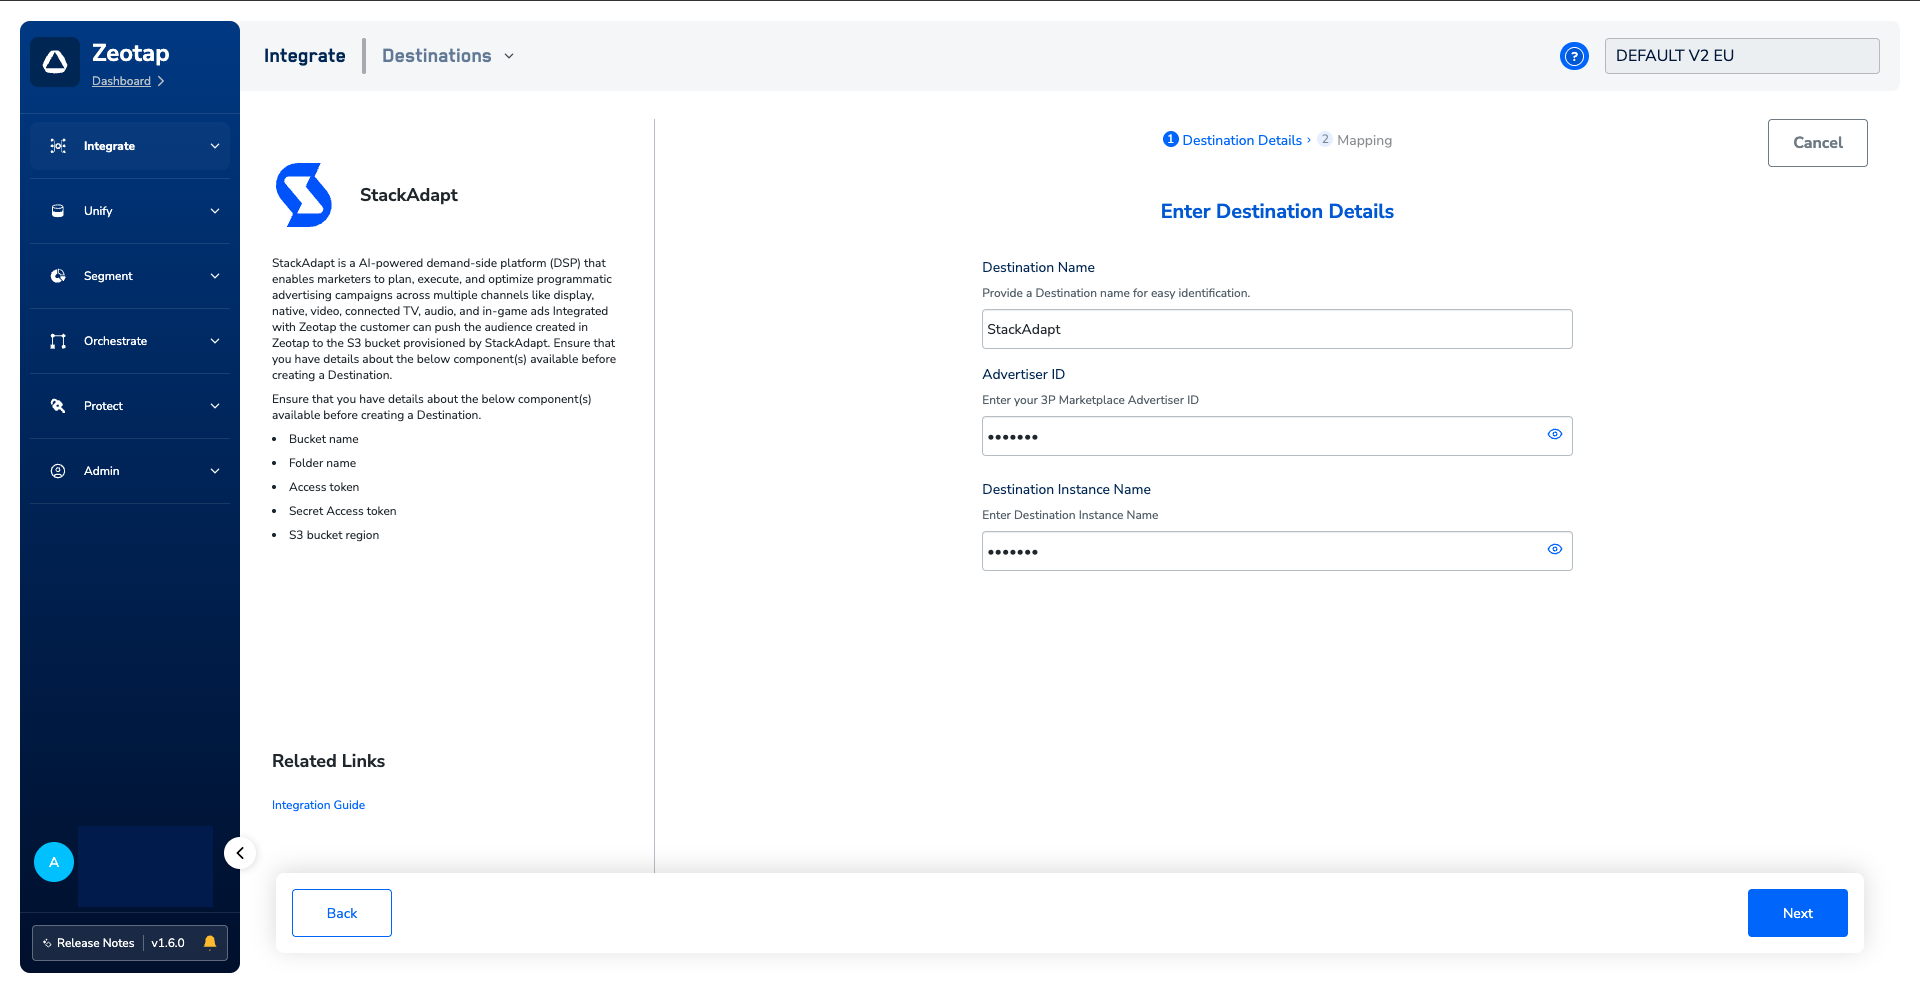The width and height of the screenshot is (1920, 993).
Task: Expand the Unify menu chevron
Action: [x=215, y=211]
